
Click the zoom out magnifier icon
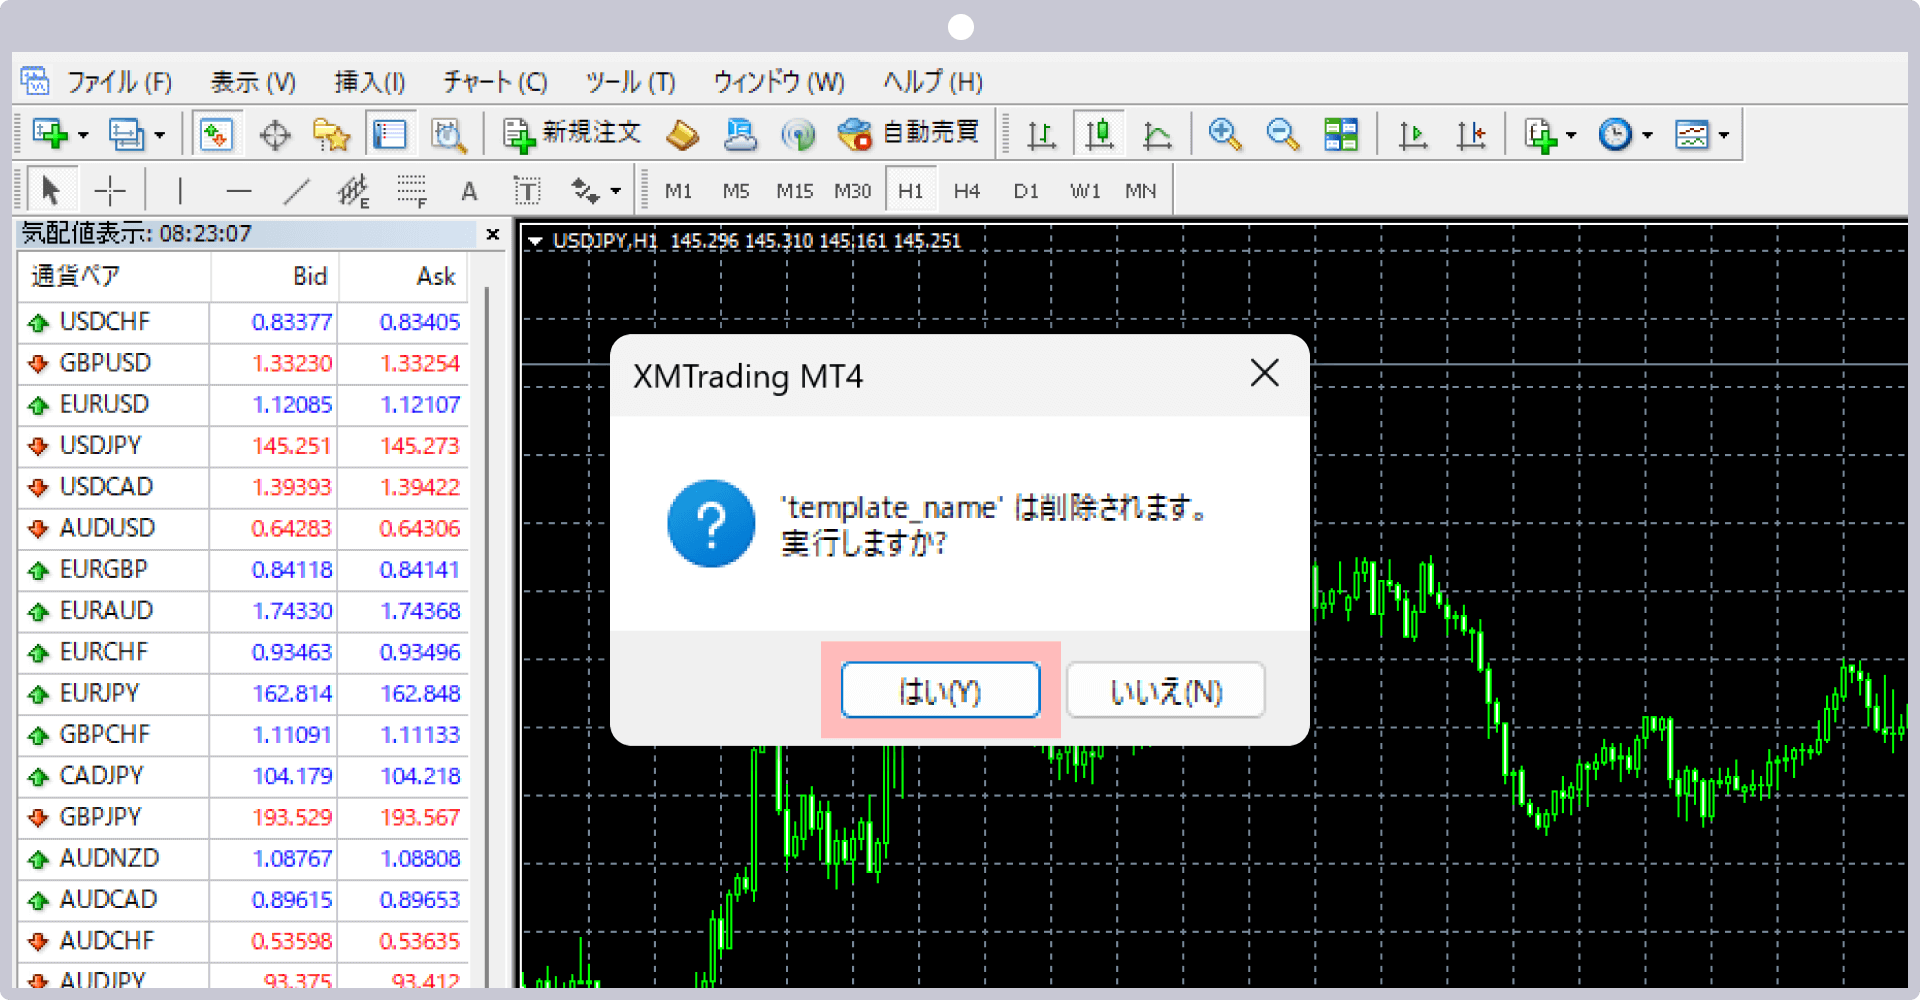pos(1282,134)
